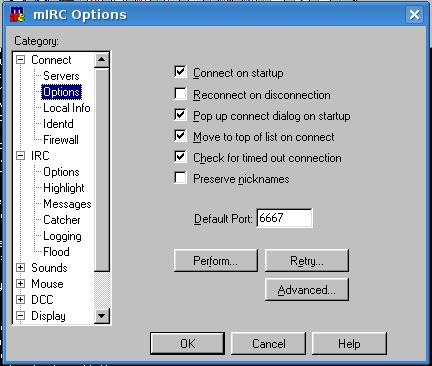432x366 pixels.
Task: Select Servers under Connect
Action: pos(61,76)
